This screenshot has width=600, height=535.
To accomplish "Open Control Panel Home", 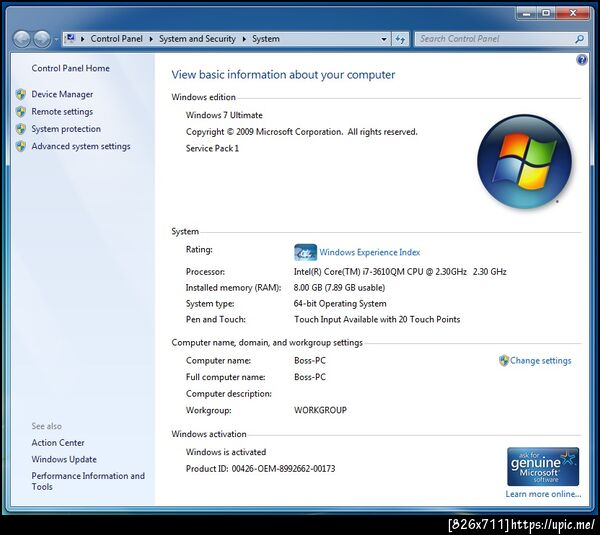I will [x=70, y=68].
